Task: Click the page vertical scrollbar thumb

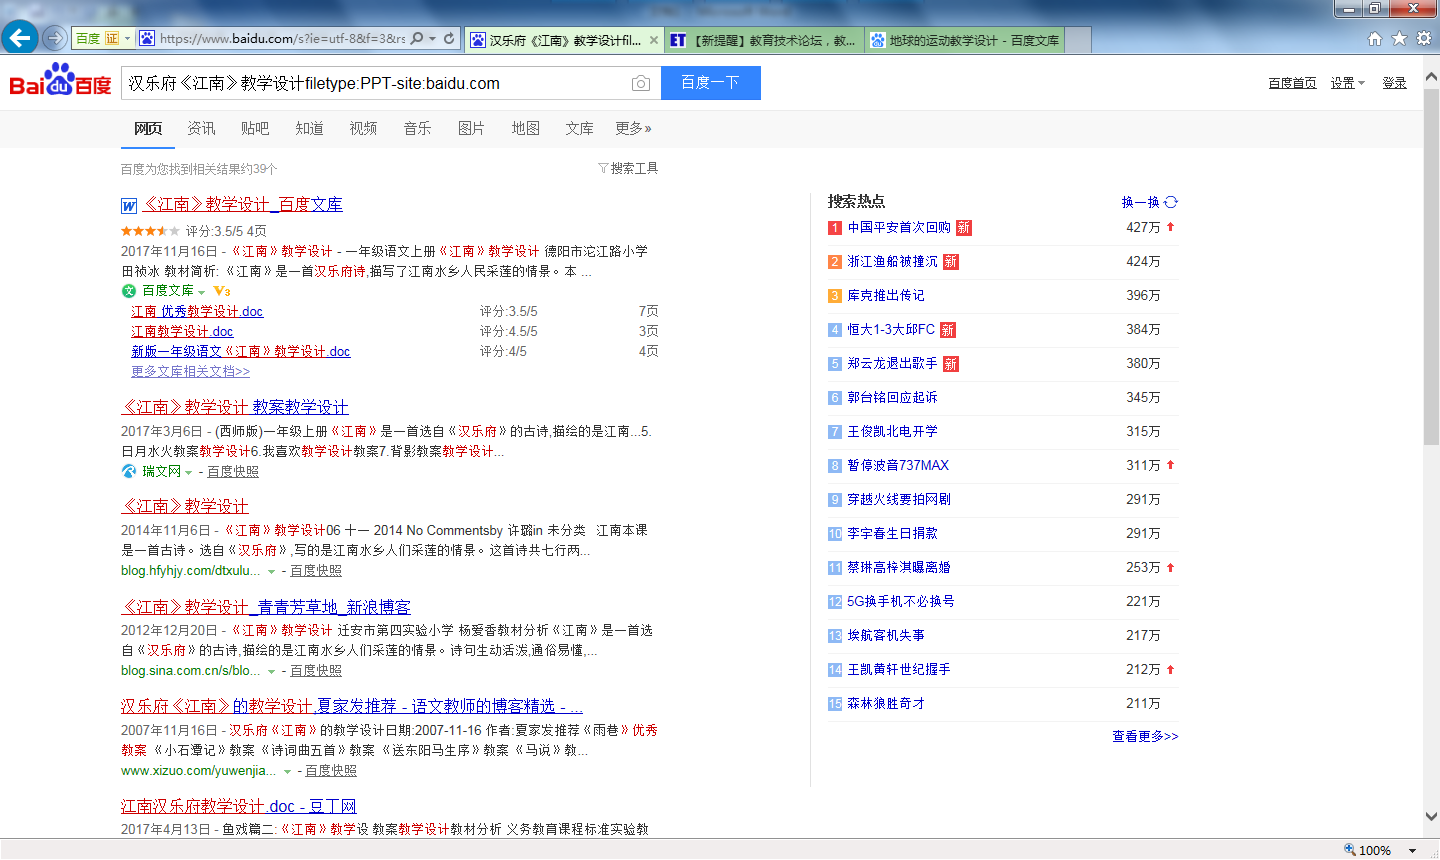Action: (1431, 265)
